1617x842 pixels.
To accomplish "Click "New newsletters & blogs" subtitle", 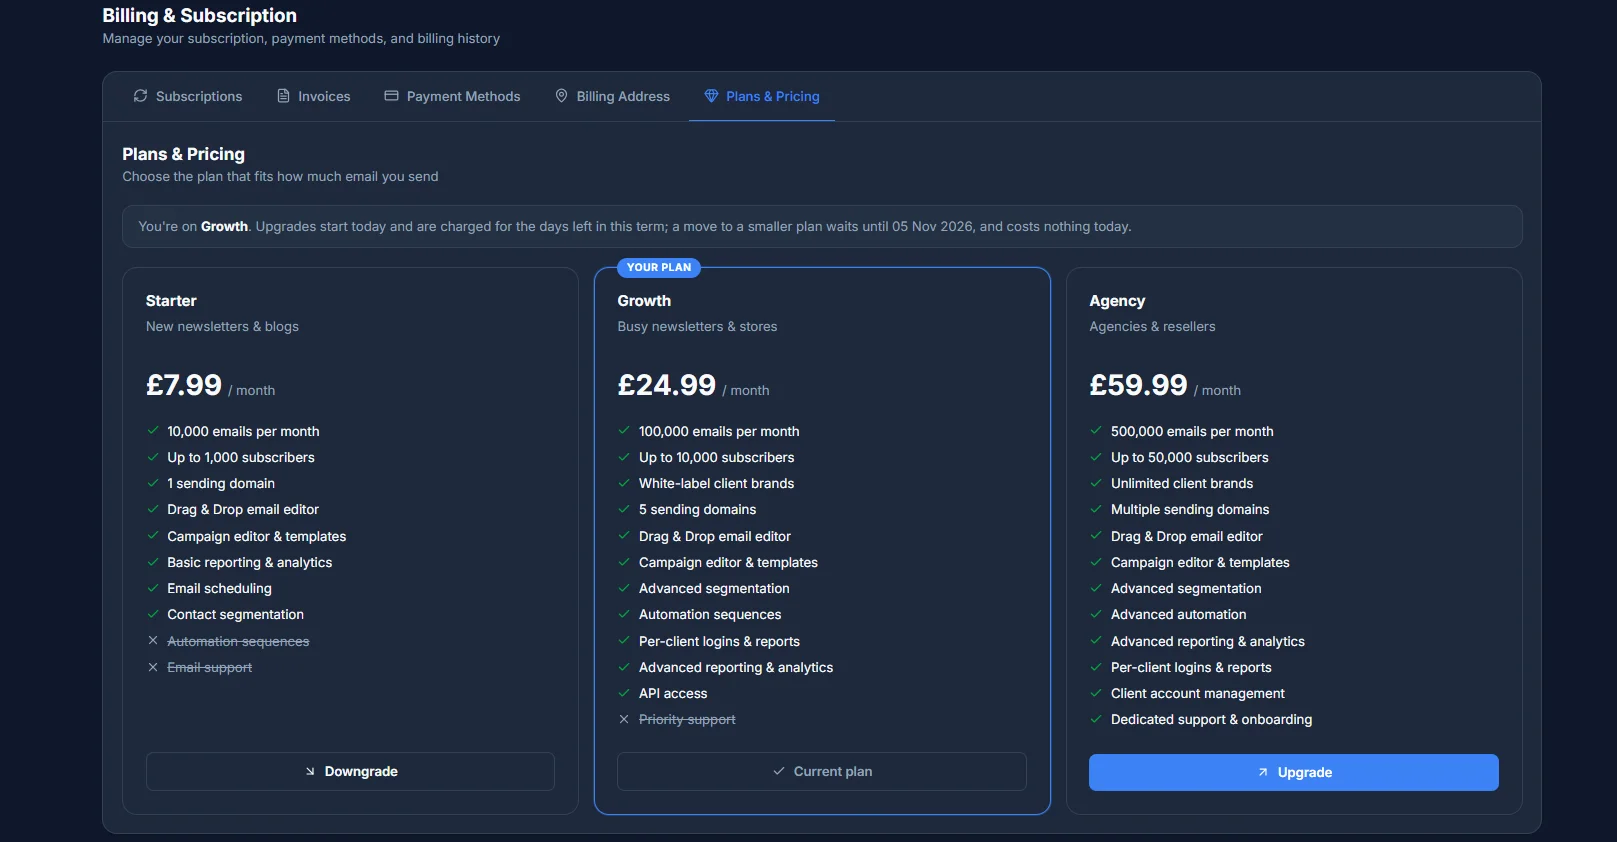I will (222, 327).
